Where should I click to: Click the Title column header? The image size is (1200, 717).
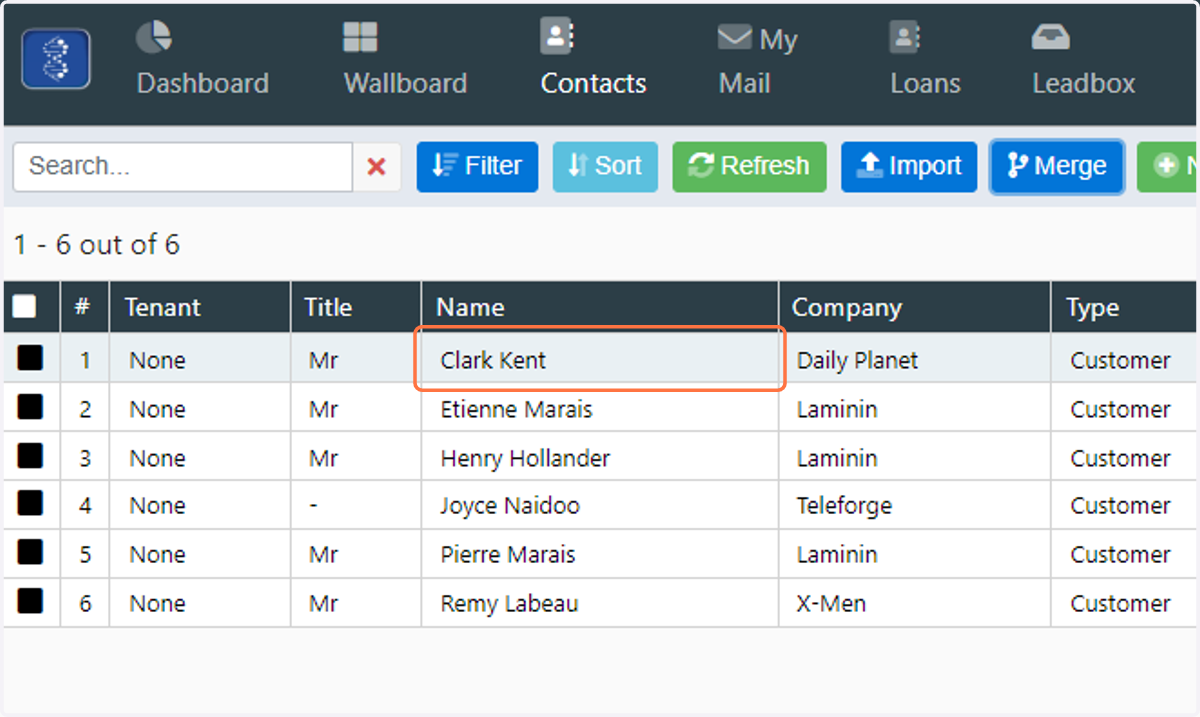(356, 307)
